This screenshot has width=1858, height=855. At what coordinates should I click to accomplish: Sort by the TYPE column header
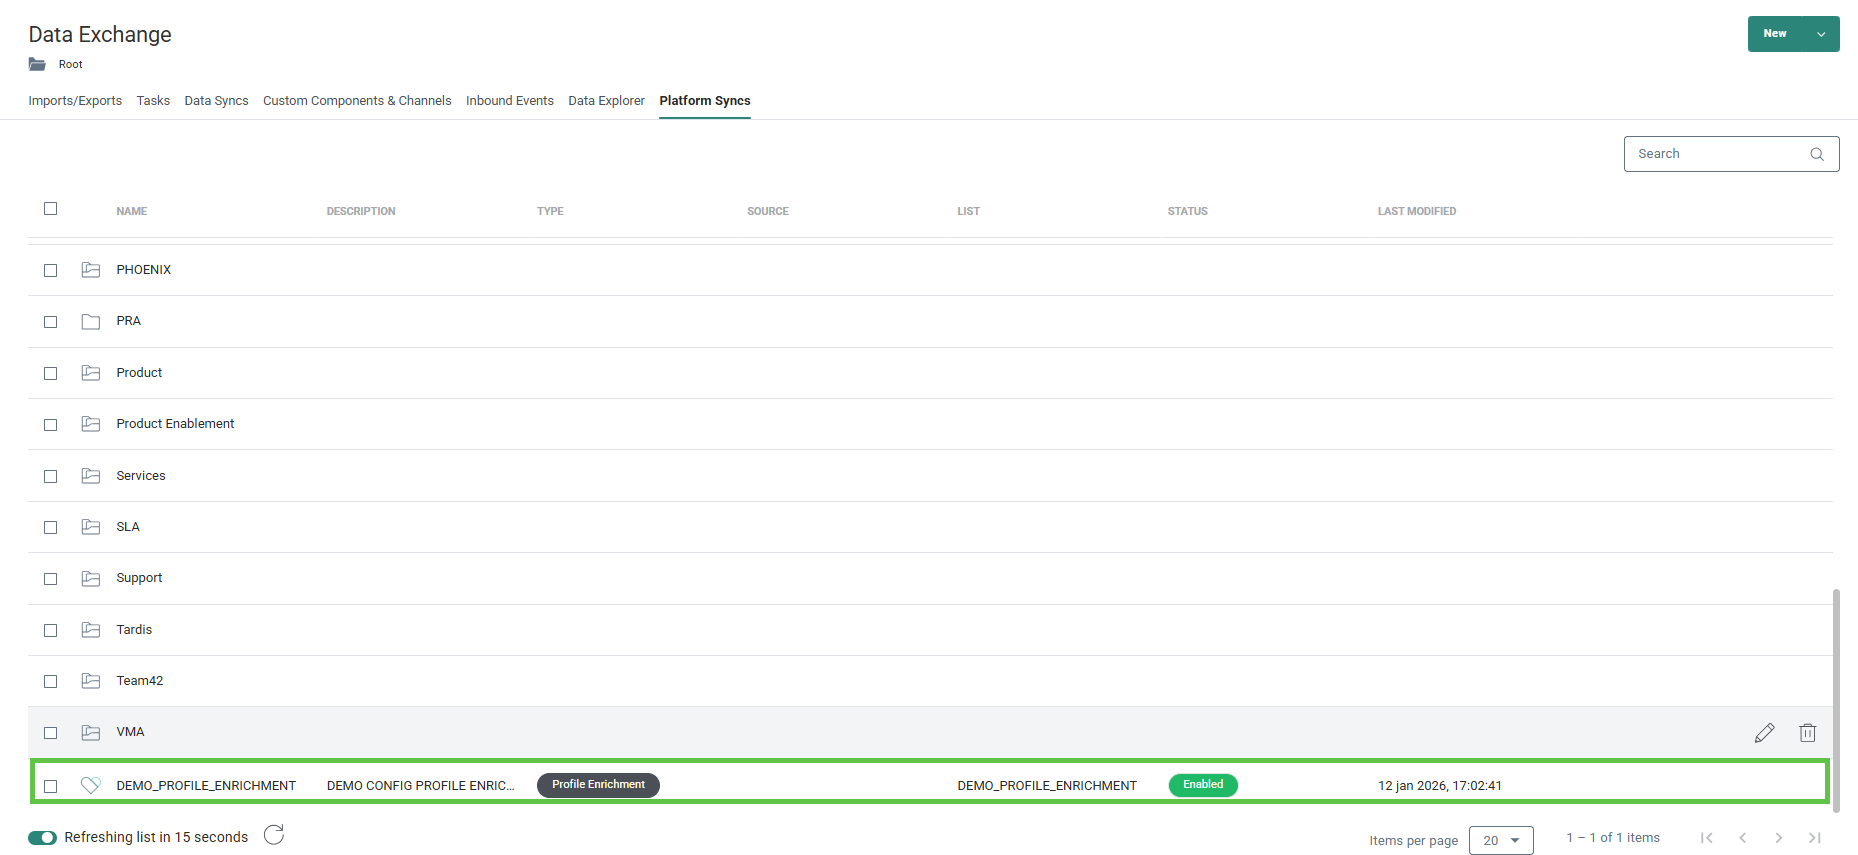(x=550, y=212)
